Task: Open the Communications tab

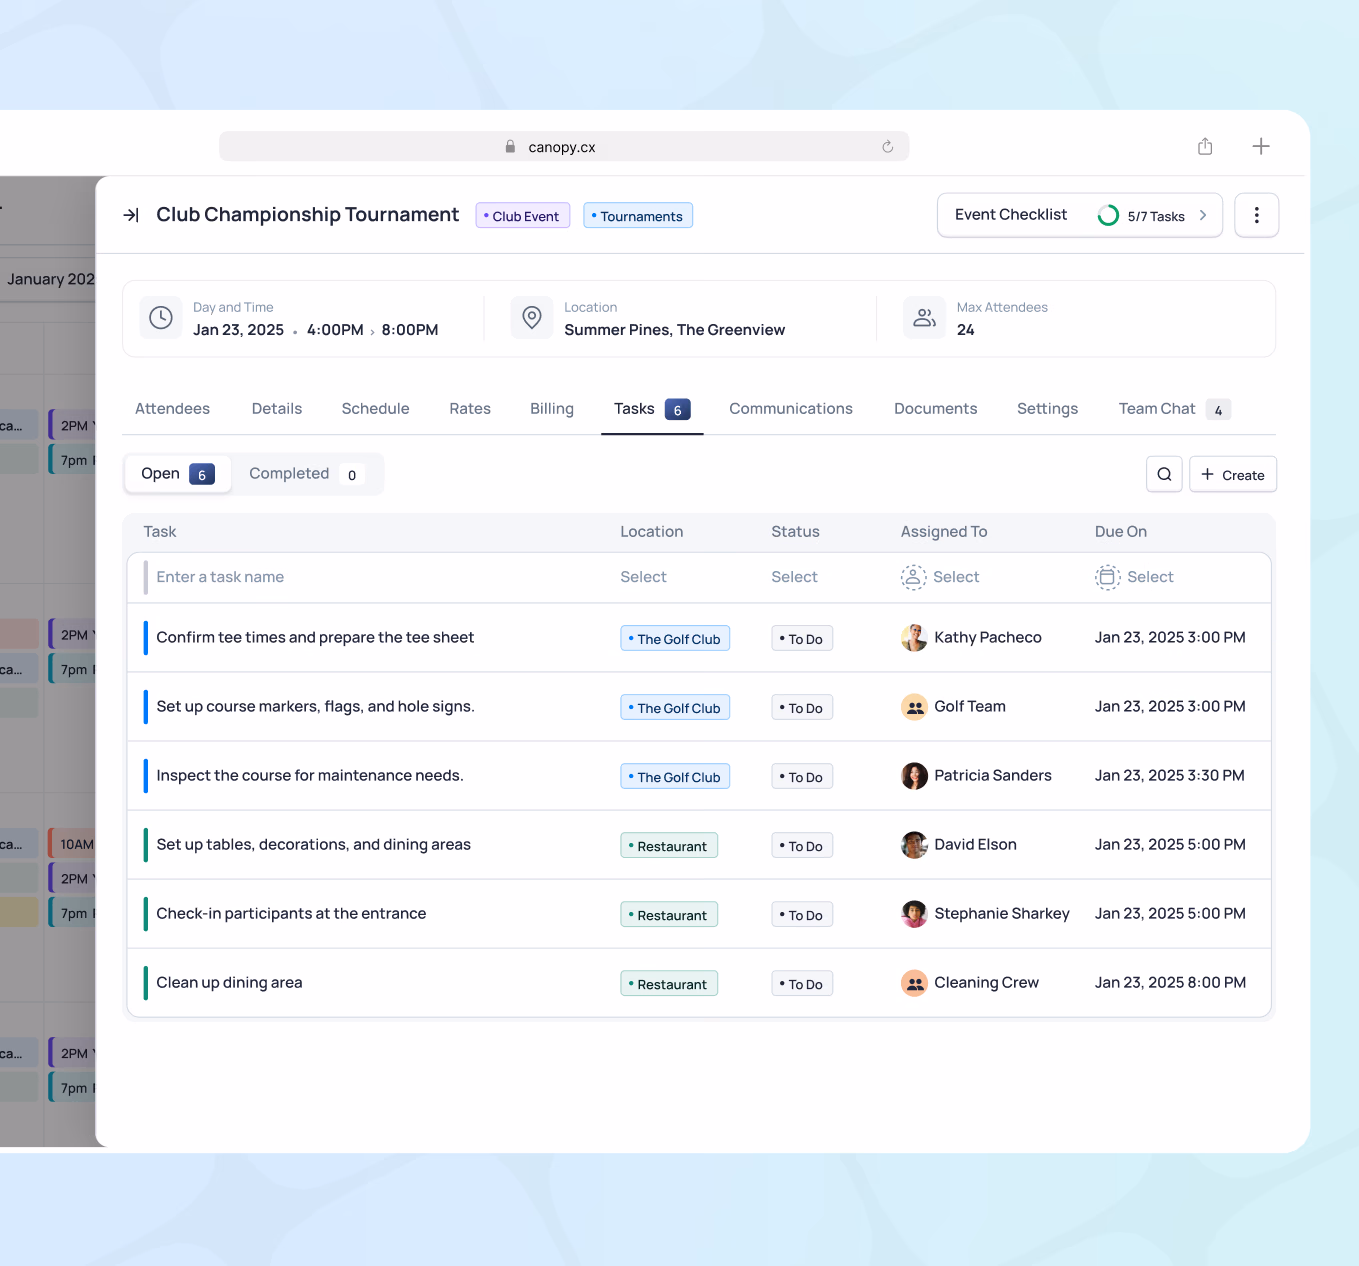Action: click(x=791, y=409)
